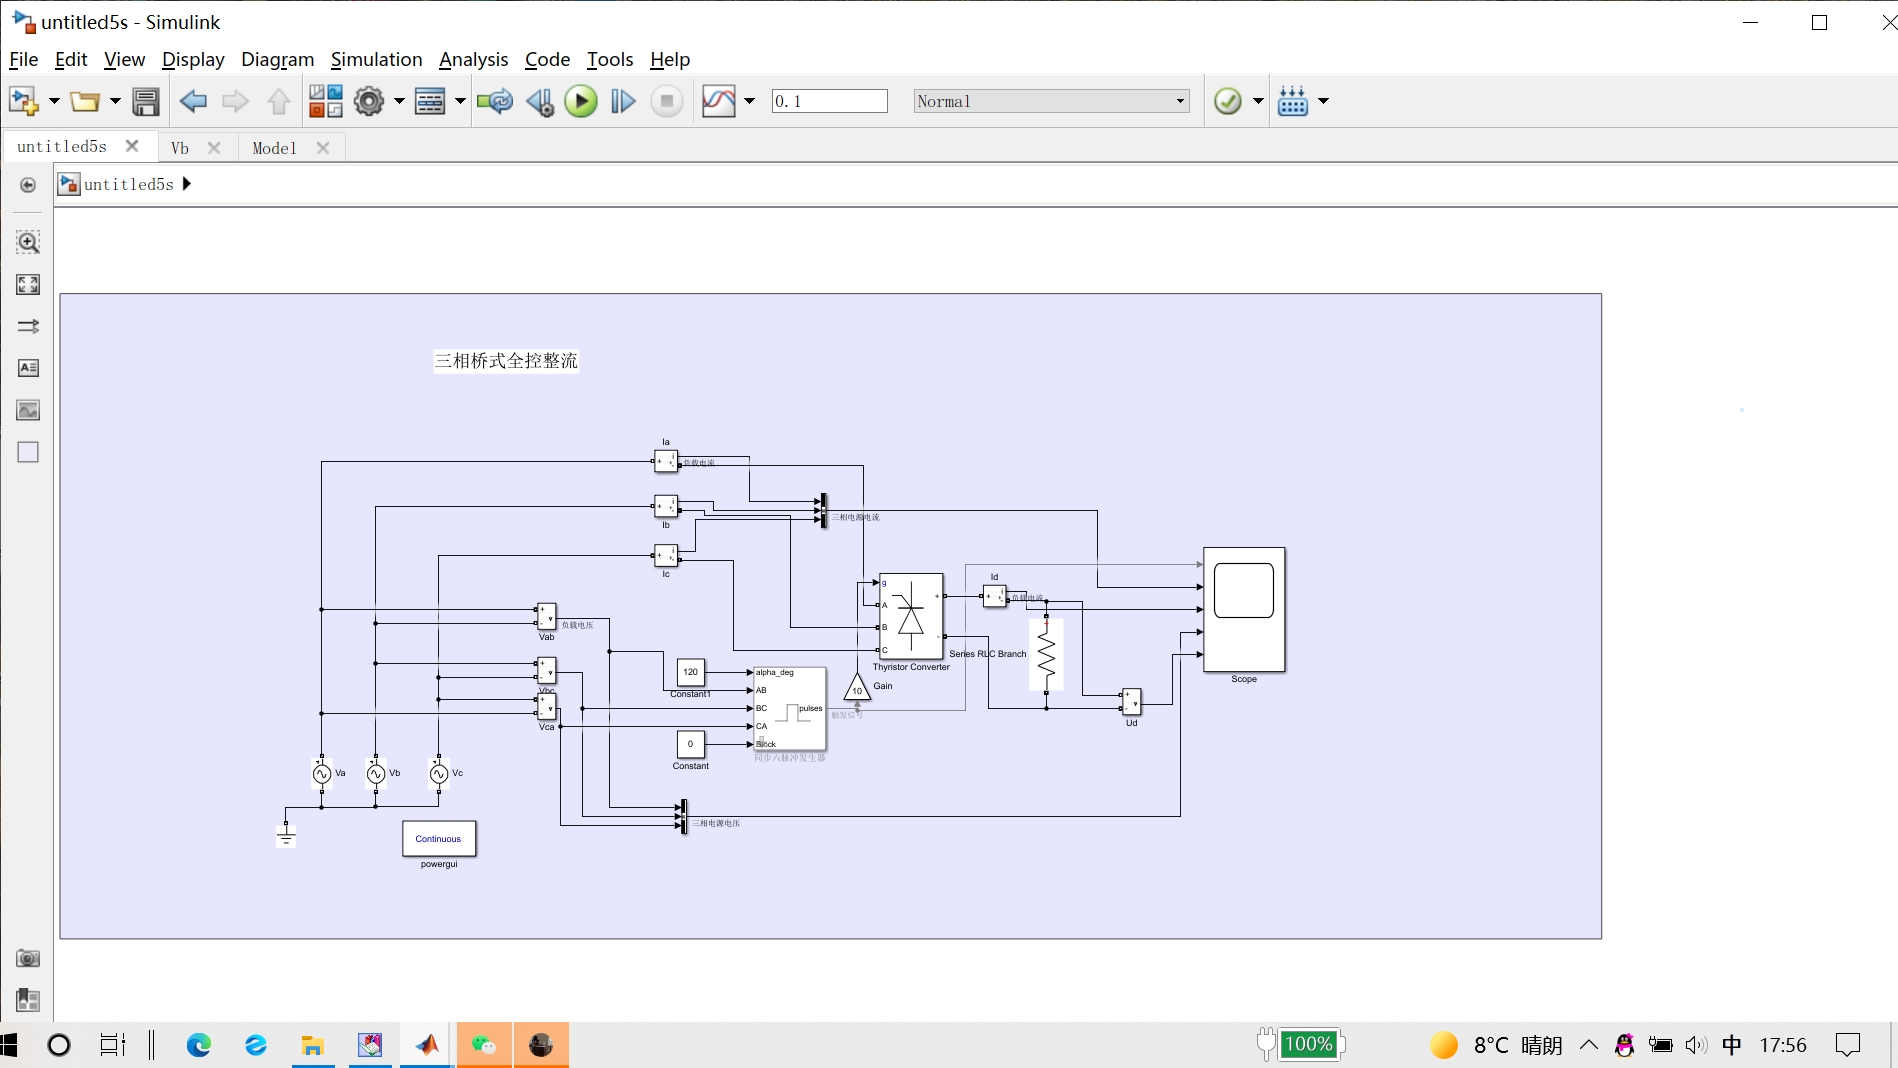Open the Simulation menu
1898x1068 pixels.
click(376, 59)
